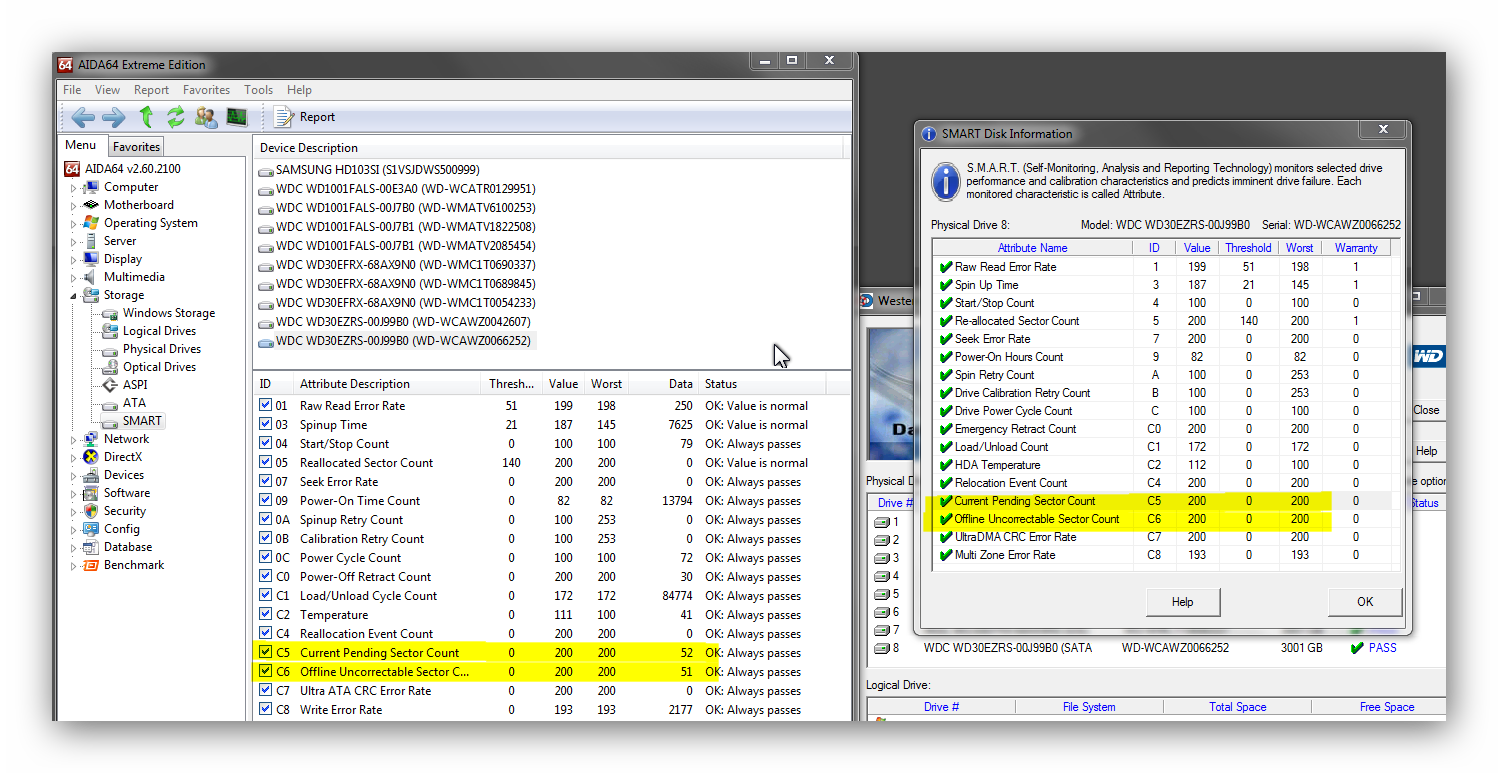Switch to the Favorites tab
1498x773 pixels.
[x=136, y=147]
